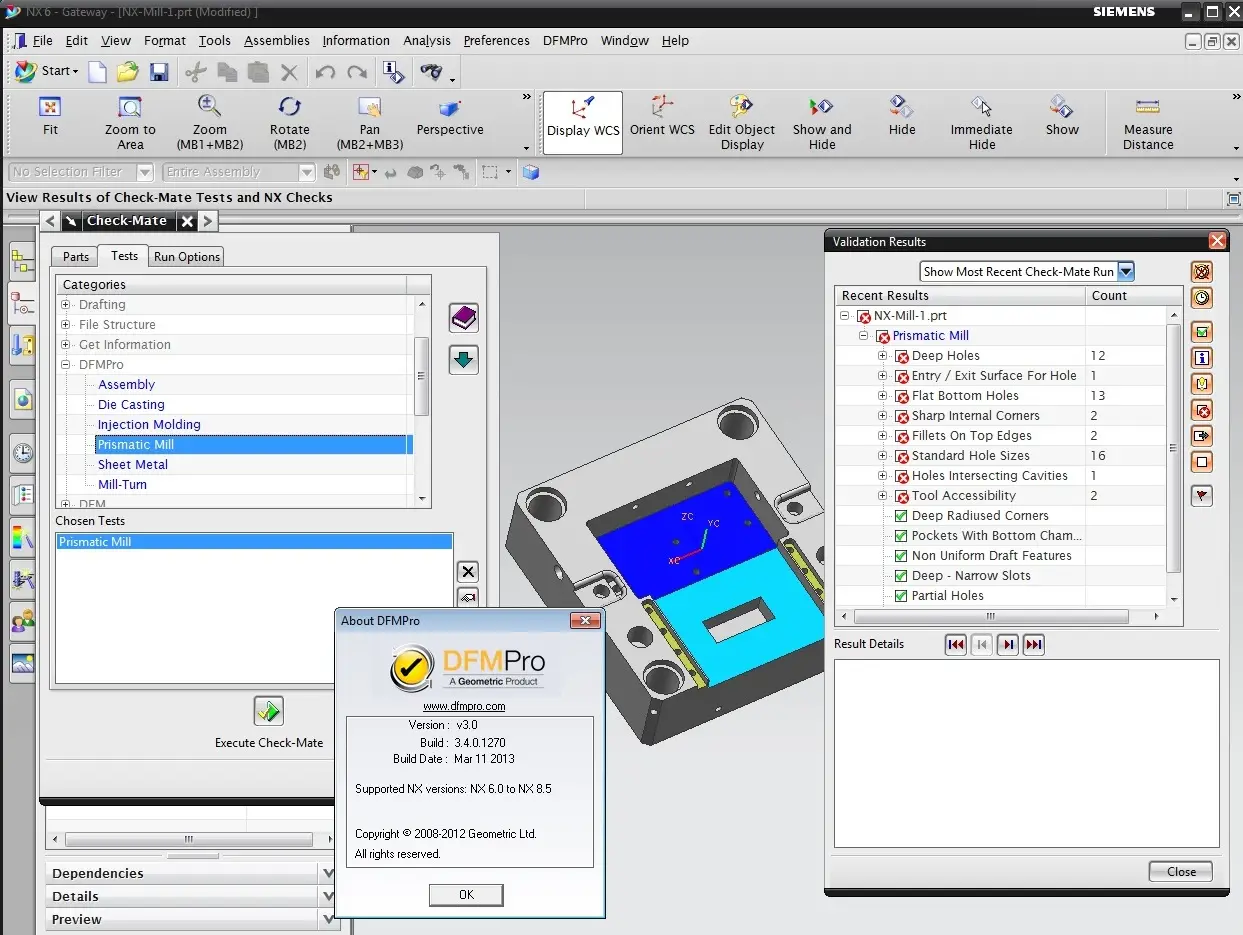Click the Open folder icon
The height and width of the screenshot is (935, 1243).
[127, 71]
